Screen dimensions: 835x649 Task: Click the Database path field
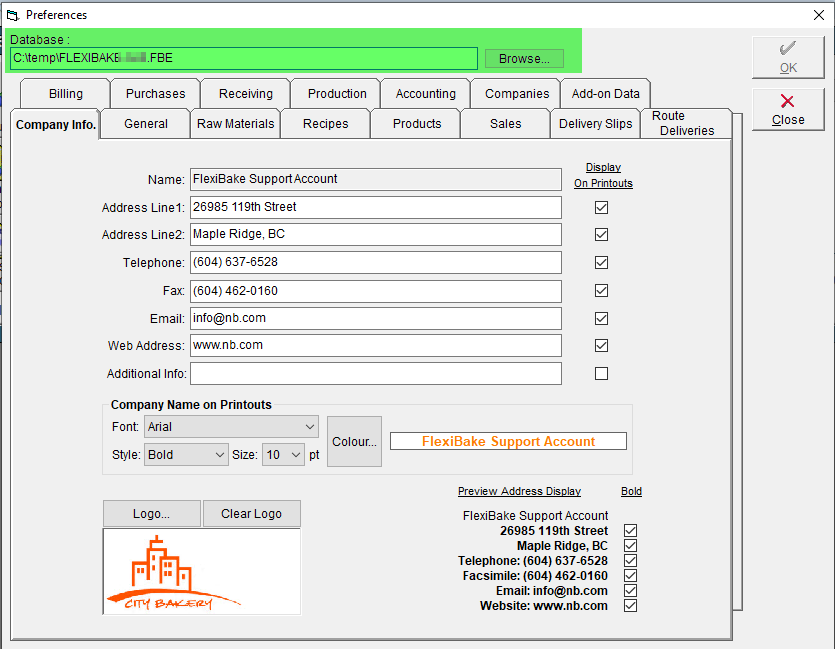pyautogui.click(x=243, y=58)
